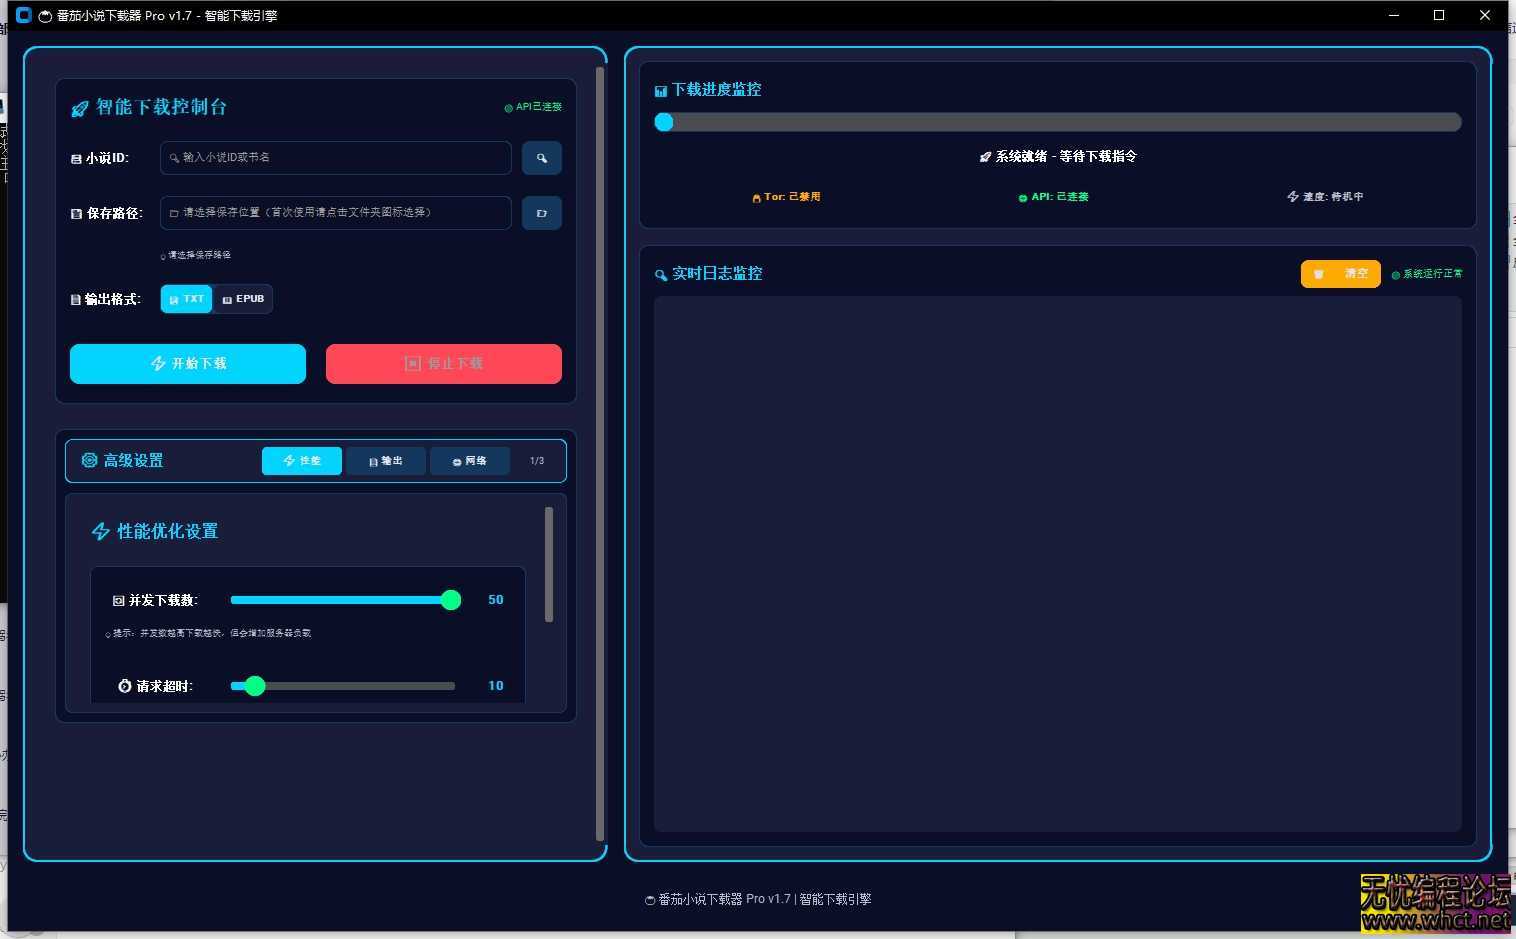Click the 并发下载数 slider handle

pos(451,600)
